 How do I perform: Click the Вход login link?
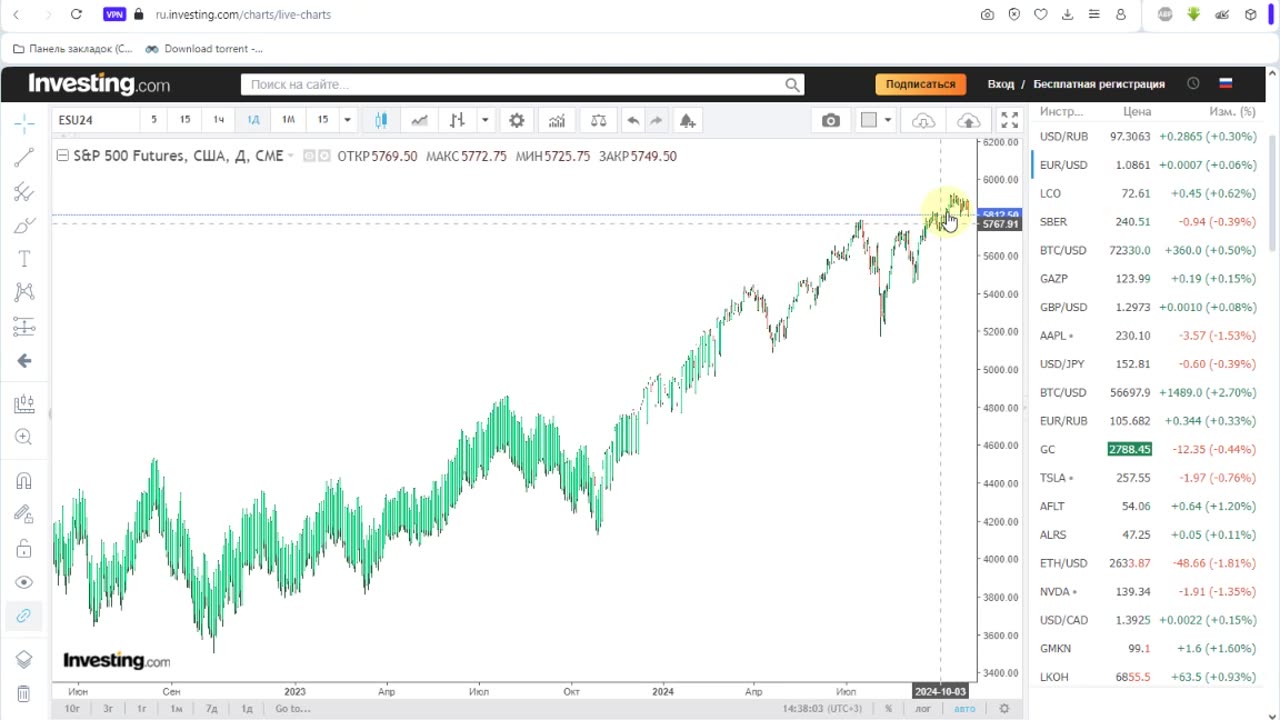click(1001, 84)
